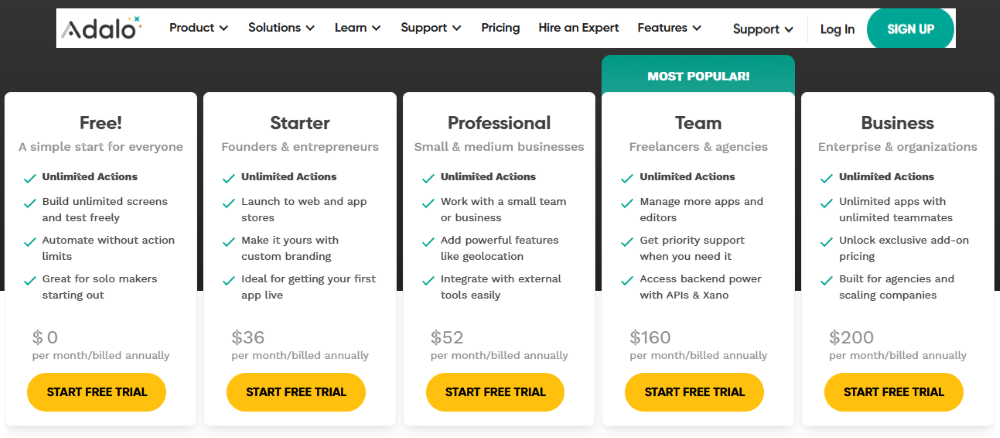
Task: Click checkmark next to Access backend power
Action: 627,281
